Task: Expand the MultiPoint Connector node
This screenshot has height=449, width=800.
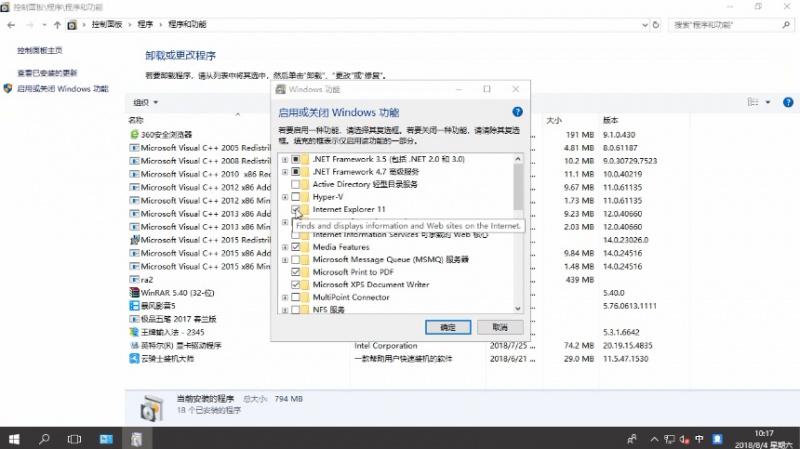Action: 285,297
